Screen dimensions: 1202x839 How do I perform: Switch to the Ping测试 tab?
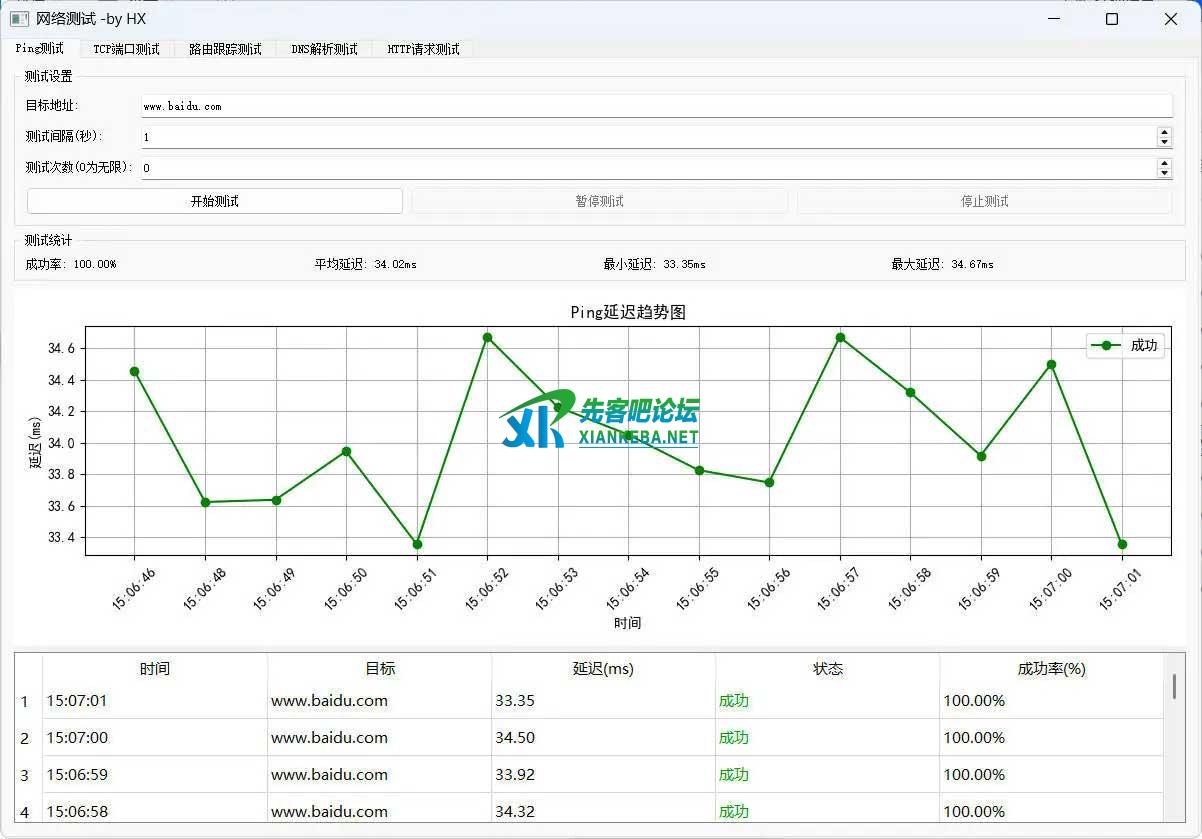[x=40, y=49]
